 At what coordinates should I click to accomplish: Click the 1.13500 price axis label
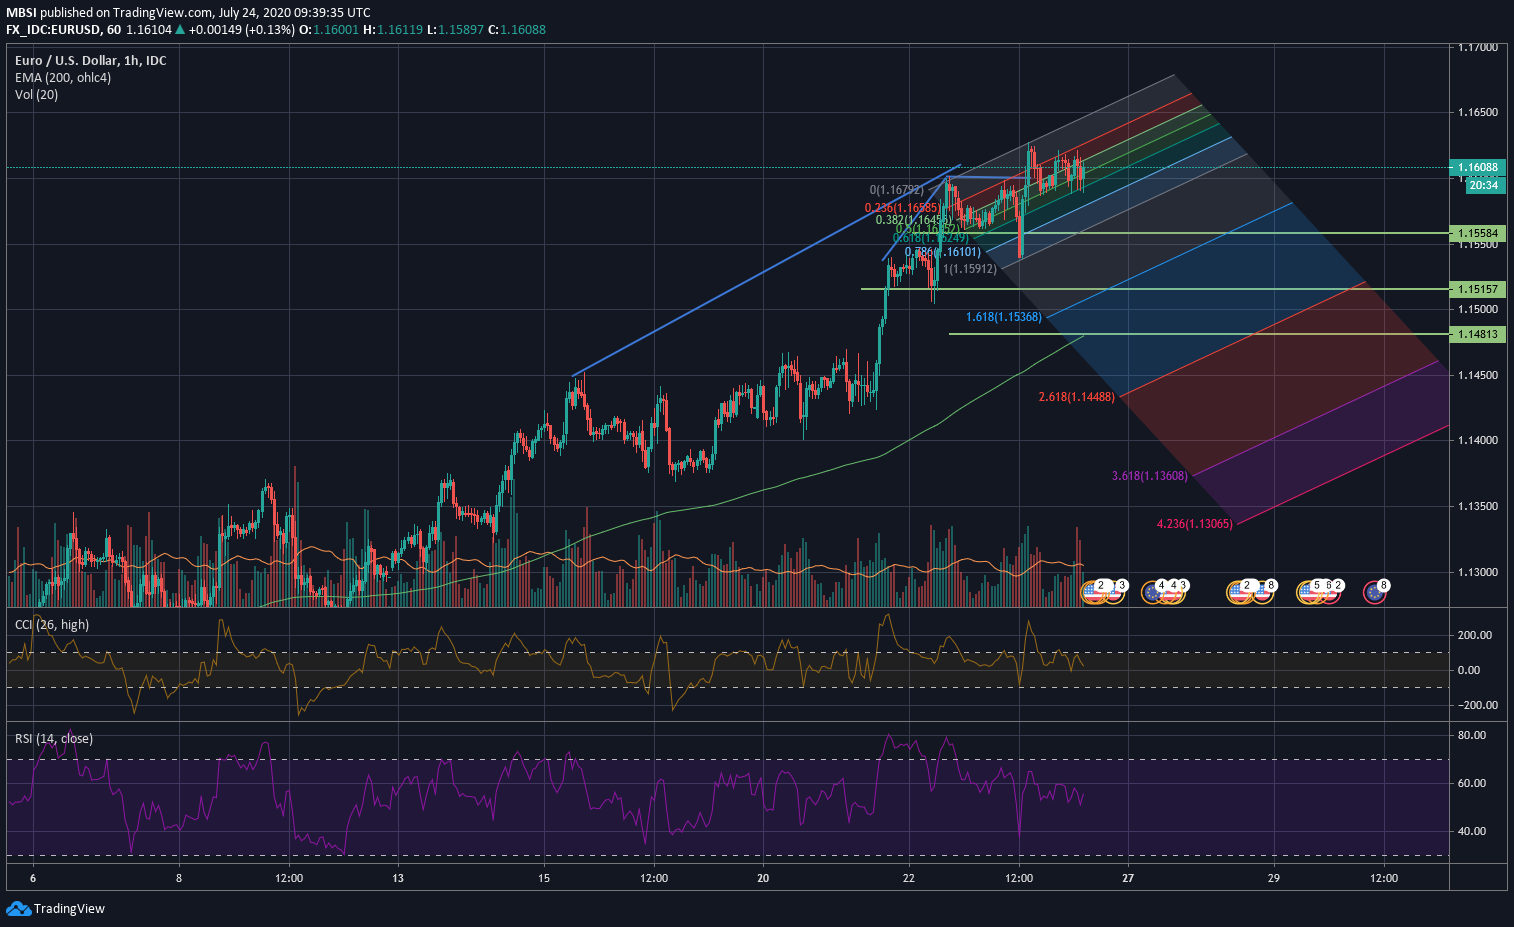1477,506
